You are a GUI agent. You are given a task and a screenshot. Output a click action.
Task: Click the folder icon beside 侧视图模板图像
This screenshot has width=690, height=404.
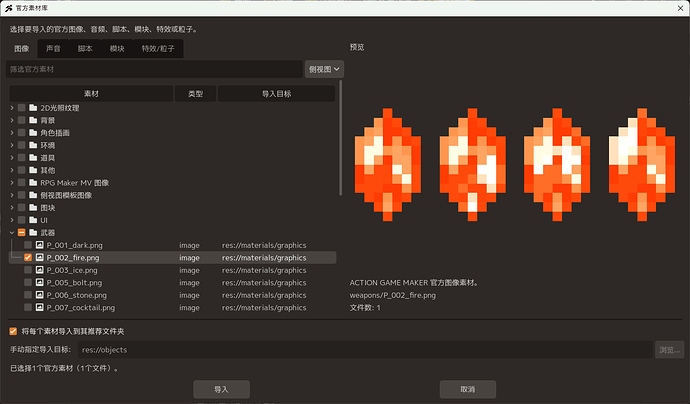pos(33,195)
